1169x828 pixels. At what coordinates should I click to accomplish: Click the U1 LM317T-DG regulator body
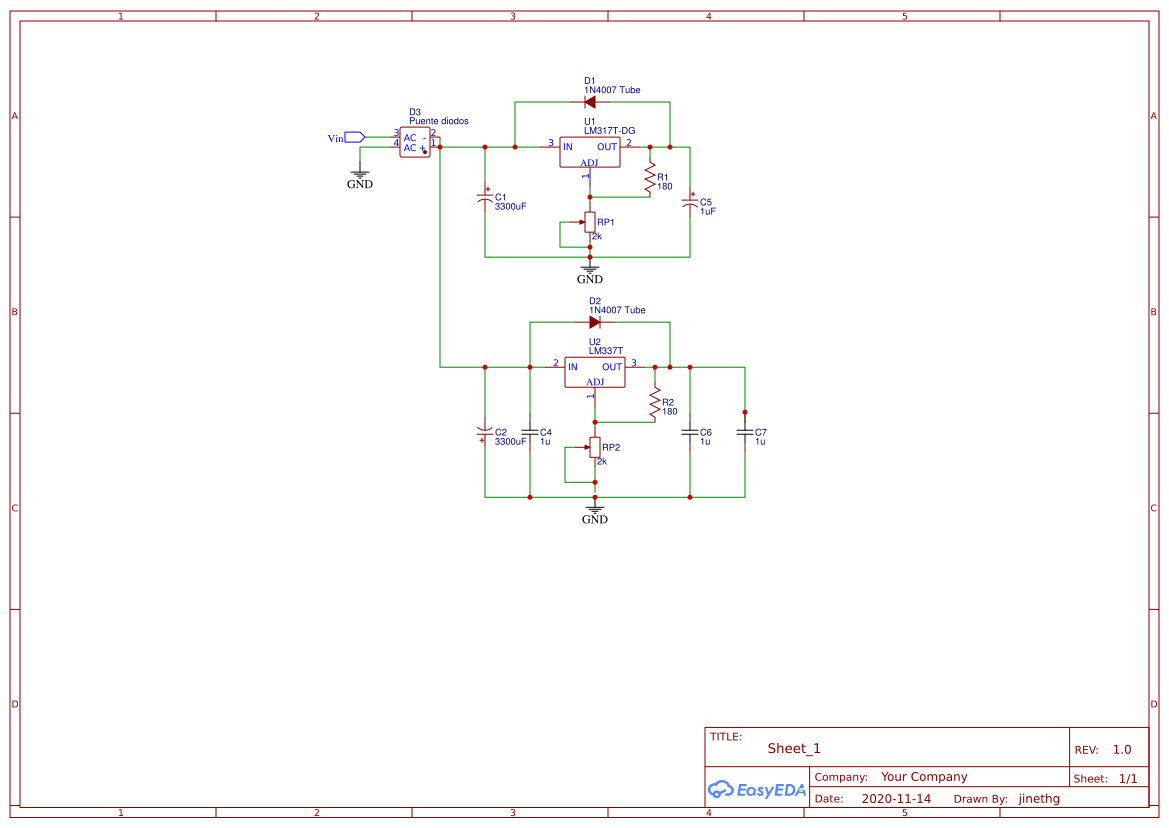(590, 152)
